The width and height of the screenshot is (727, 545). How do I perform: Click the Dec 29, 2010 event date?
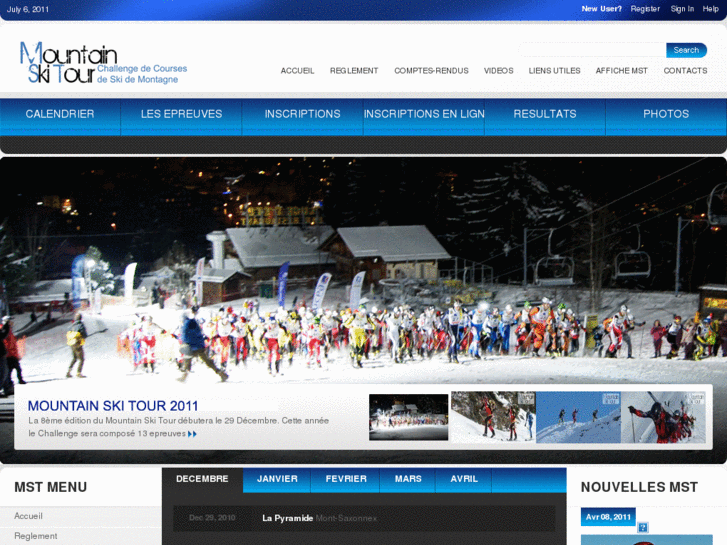tap(212, 518)
